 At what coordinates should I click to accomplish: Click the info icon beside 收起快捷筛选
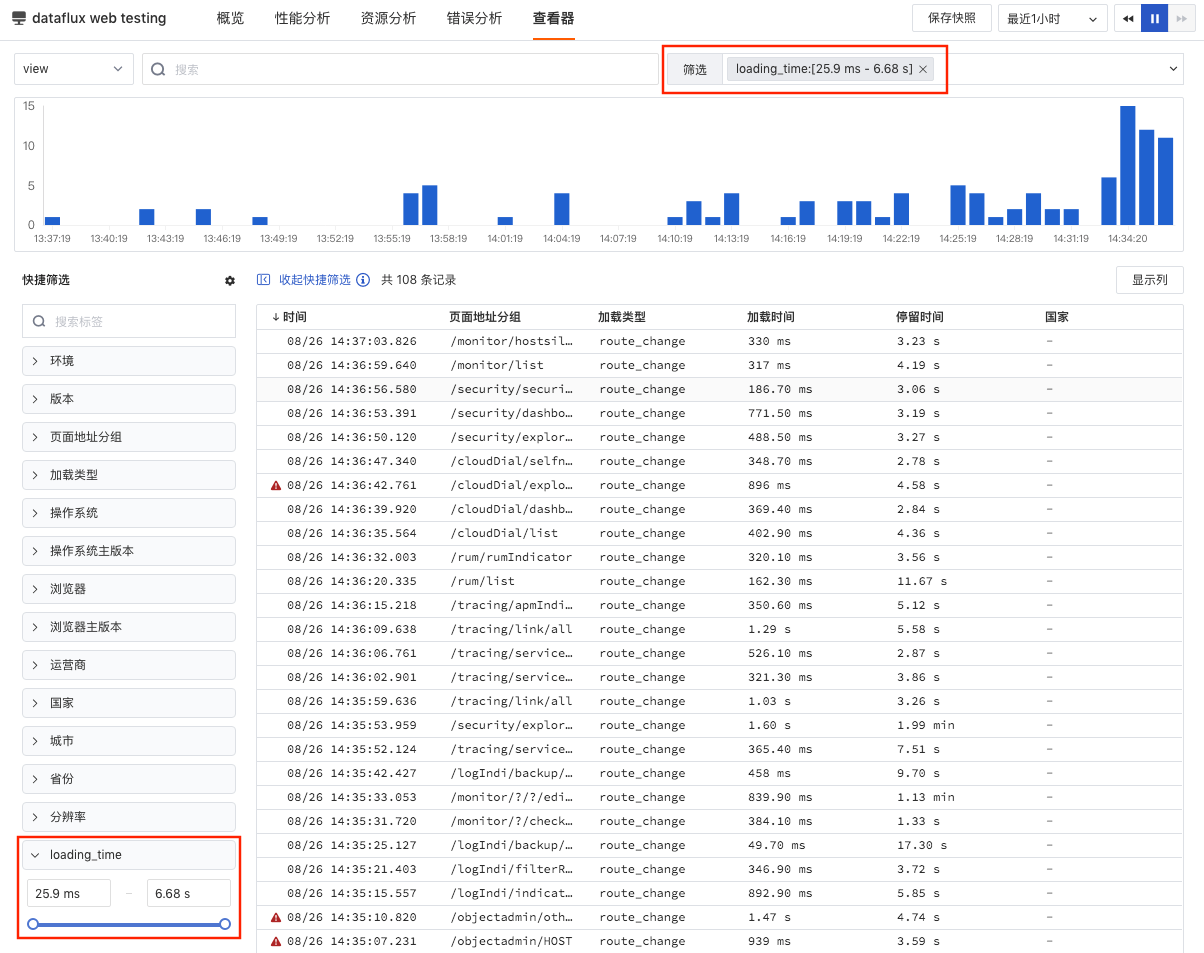tap(363, 280)
